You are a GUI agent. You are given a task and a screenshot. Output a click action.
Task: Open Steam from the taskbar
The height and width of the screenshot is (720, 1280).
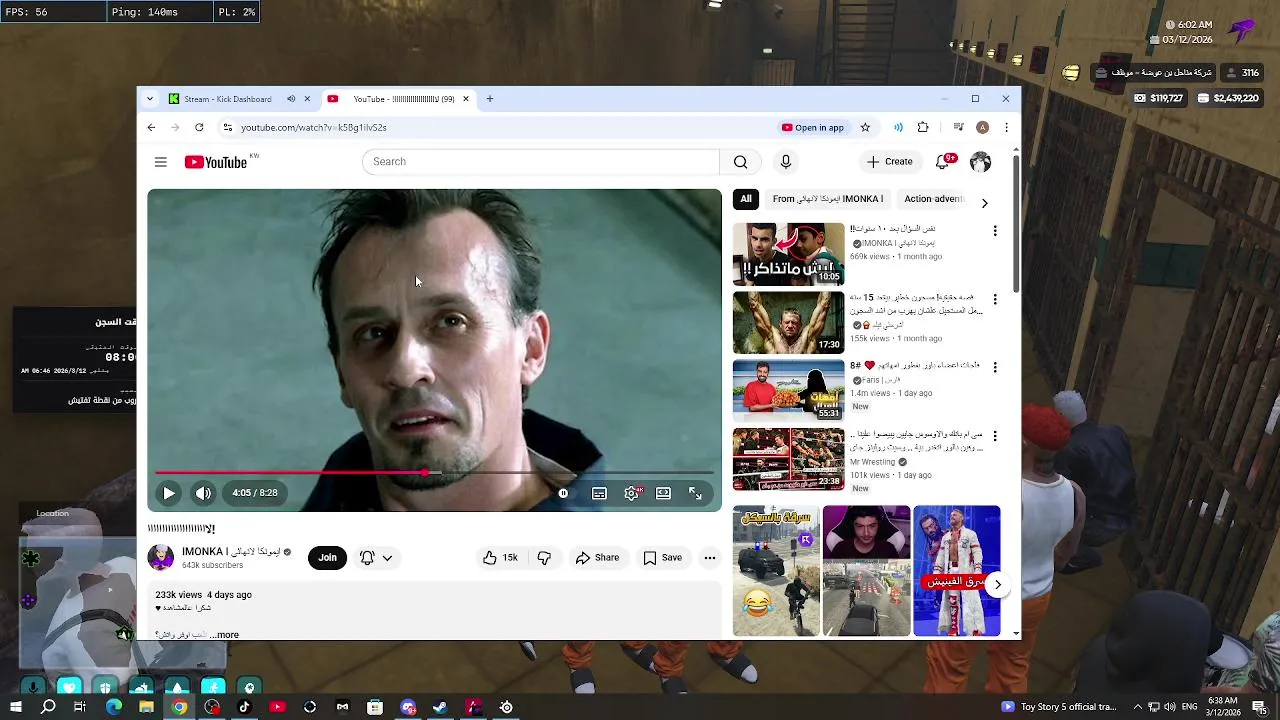(x=440, y=707)
